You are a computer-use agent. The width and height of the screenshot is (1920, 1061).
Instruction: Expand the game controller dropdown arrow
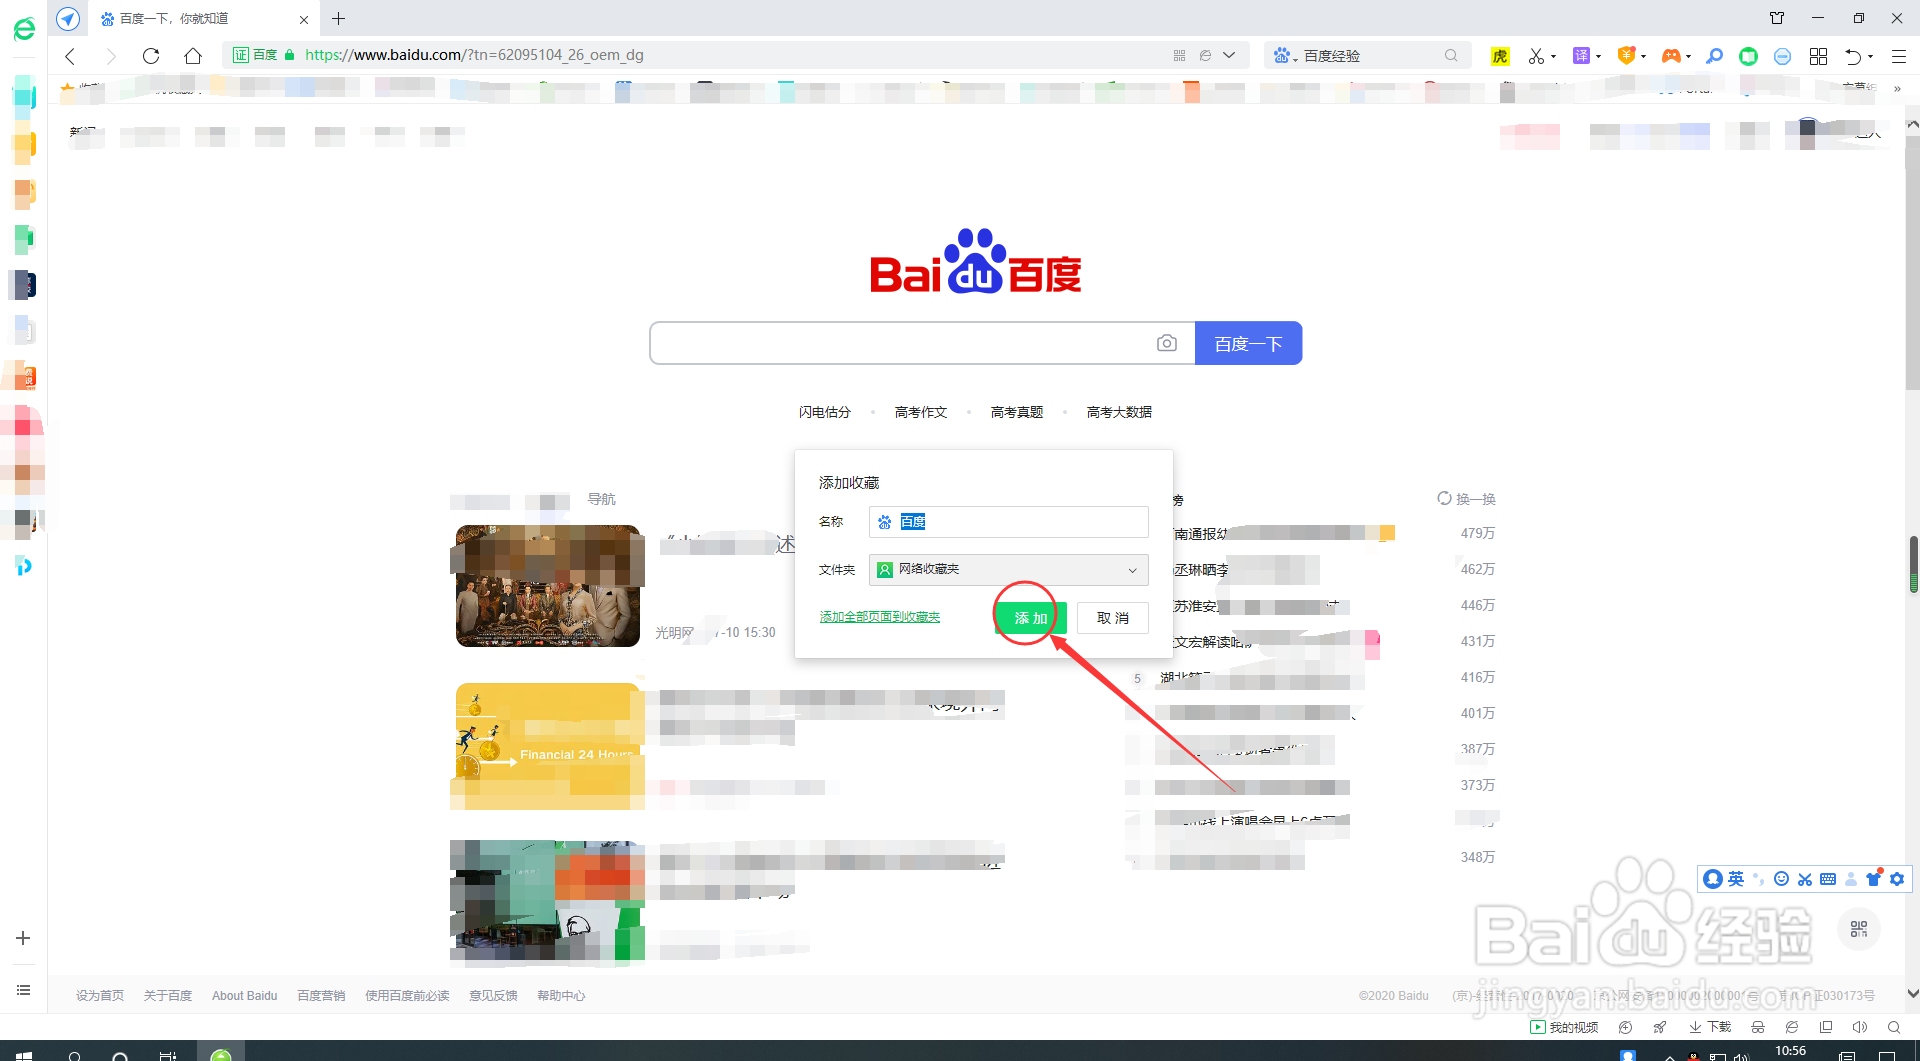coord(1688,56)
